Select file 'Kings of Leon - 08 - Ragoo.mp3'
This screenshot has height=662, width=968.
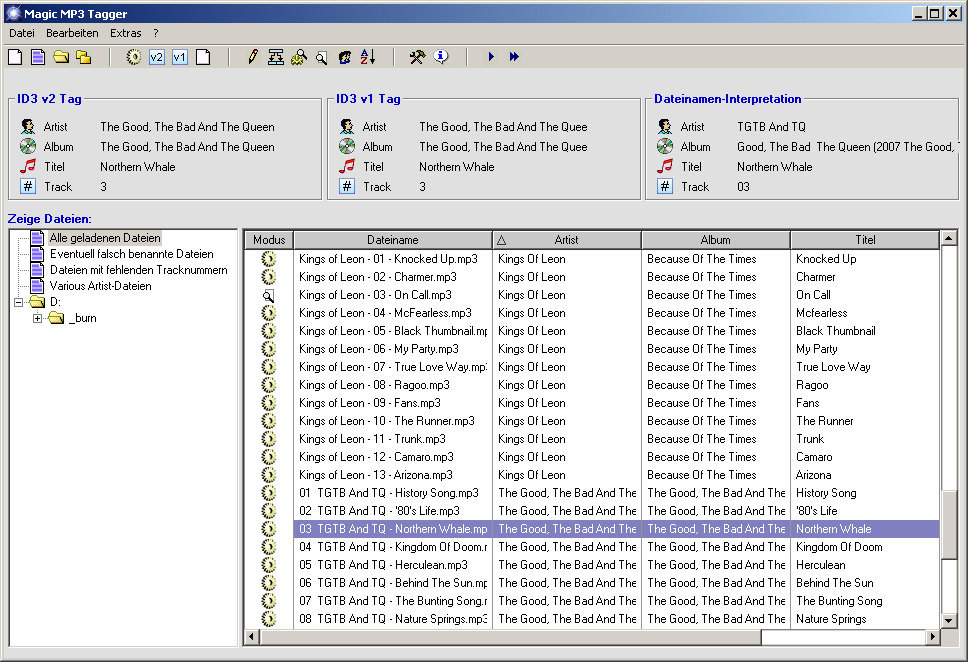[x=374, y=385]
